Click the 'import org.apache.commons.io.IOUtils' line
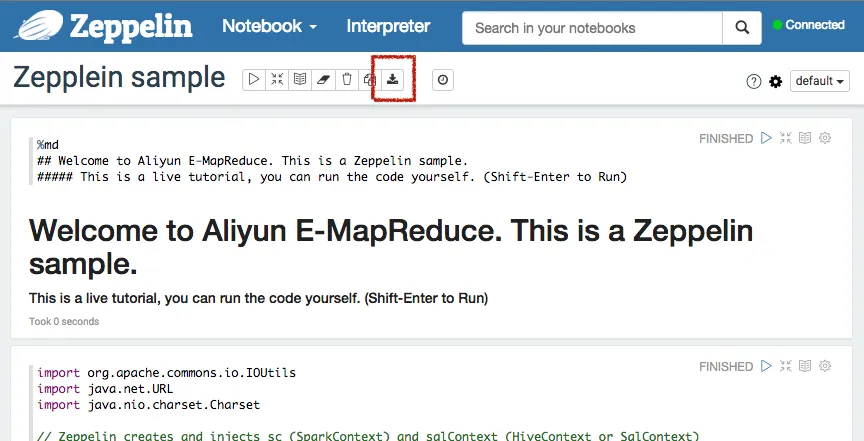Viewport: 864px width, 441px height. [166, 373]
